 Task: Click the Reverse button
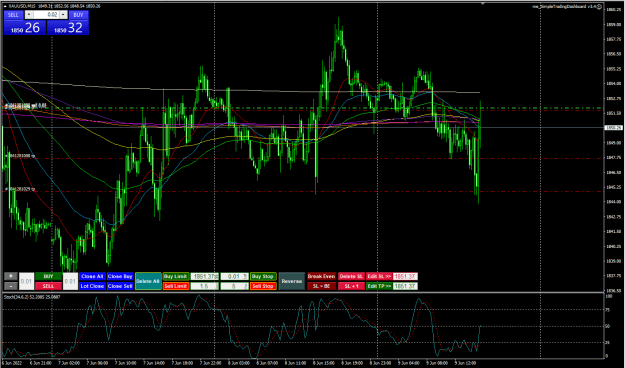click(x=292, y=281)
